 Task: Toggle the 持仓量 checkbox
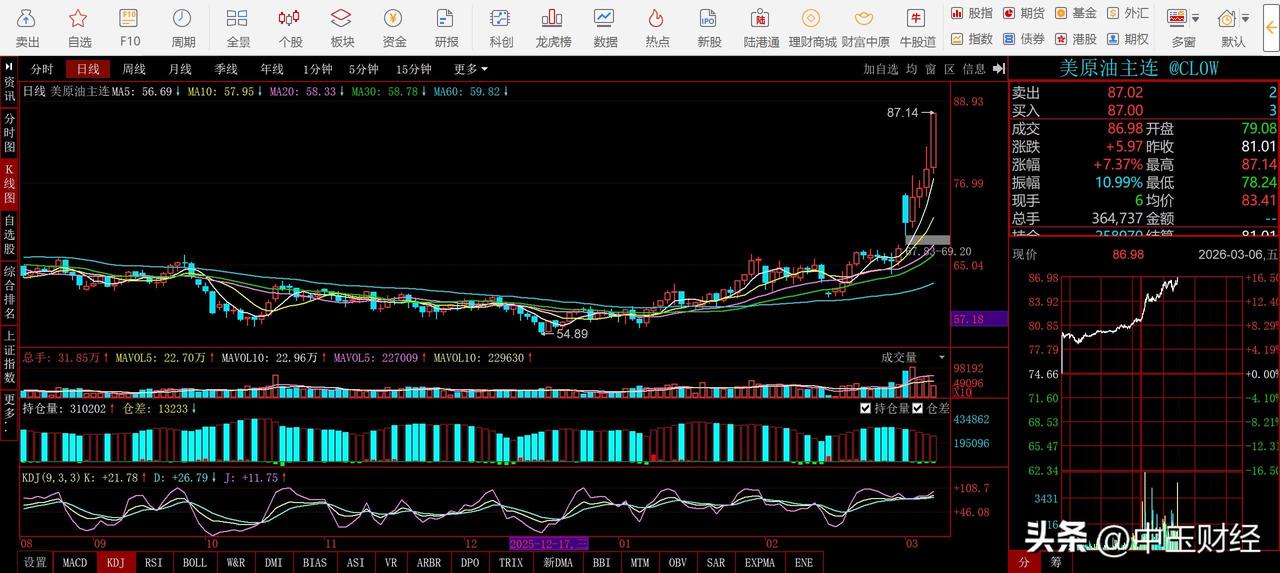(x=865, y=408)
